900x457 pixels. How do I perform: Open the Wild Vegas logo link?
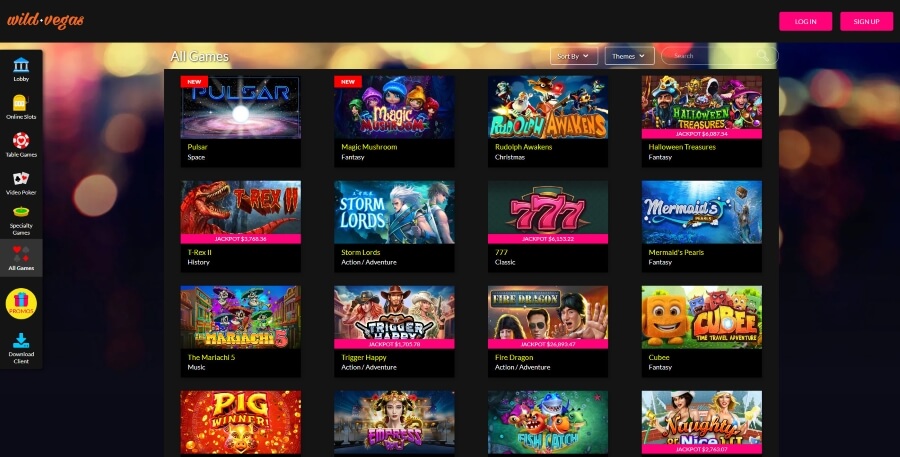[x=45, y=20]
